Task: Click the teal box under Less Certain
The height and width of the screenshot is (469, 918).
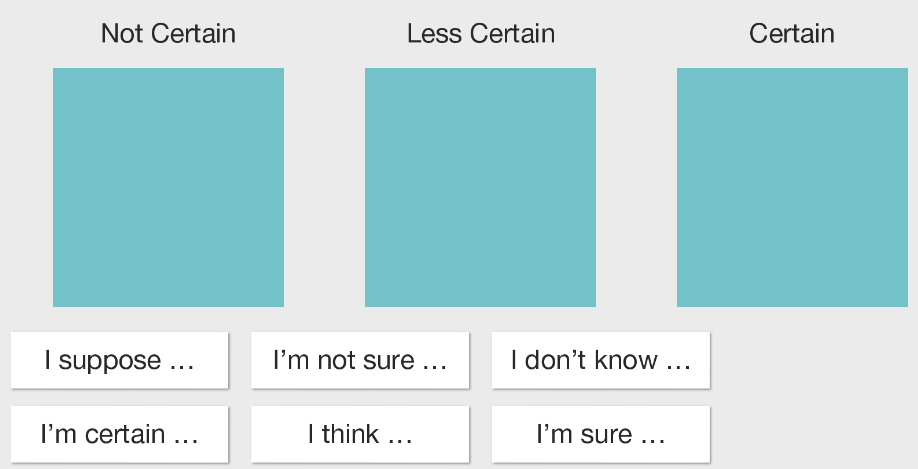Action: [481, 187]
